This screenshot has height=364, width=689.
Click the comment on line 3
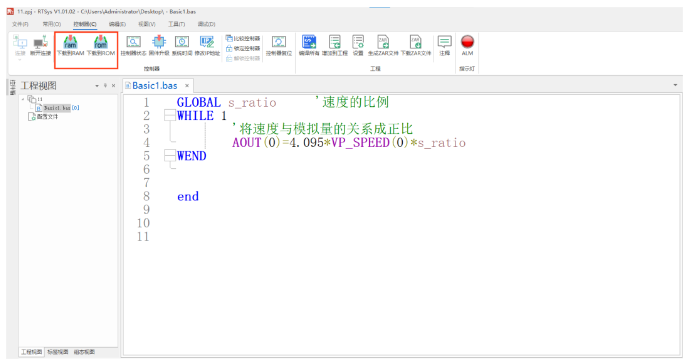[x=322, y=129]
